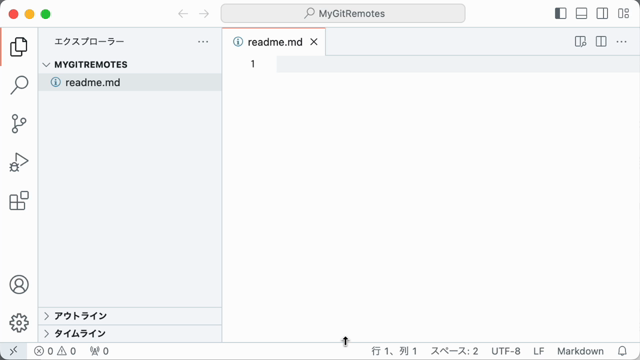
Task: Open the Search view in activity bar
Action: 19,85
